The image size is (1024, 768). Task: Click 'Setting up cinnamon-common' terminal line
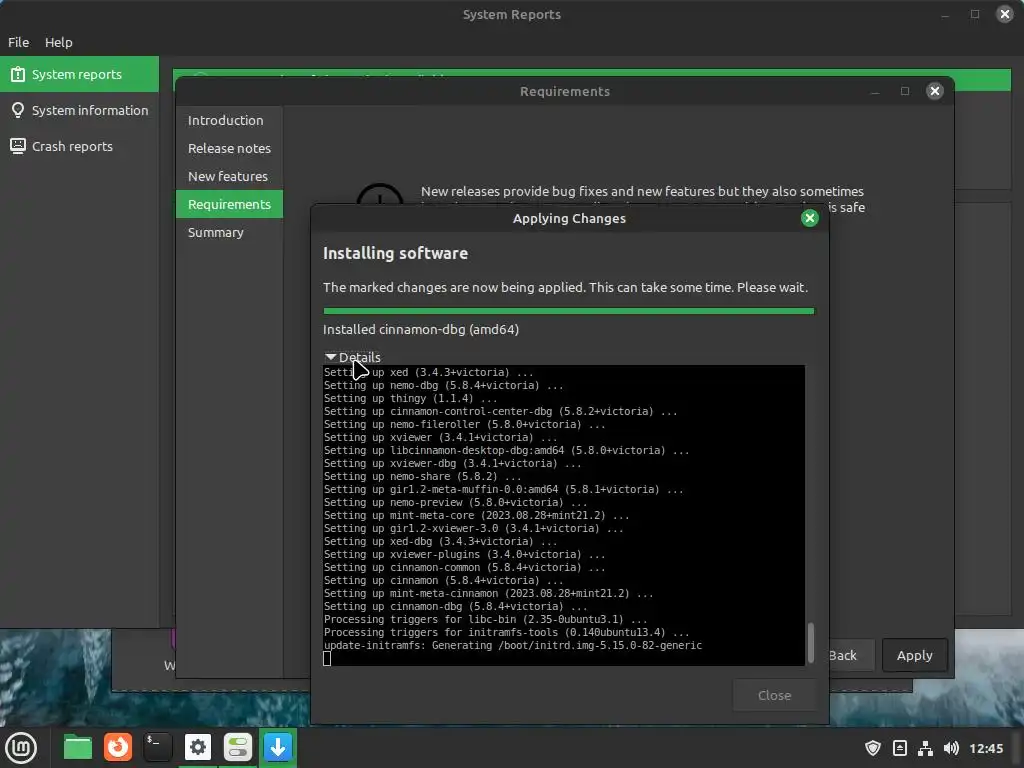click(464, 568)
